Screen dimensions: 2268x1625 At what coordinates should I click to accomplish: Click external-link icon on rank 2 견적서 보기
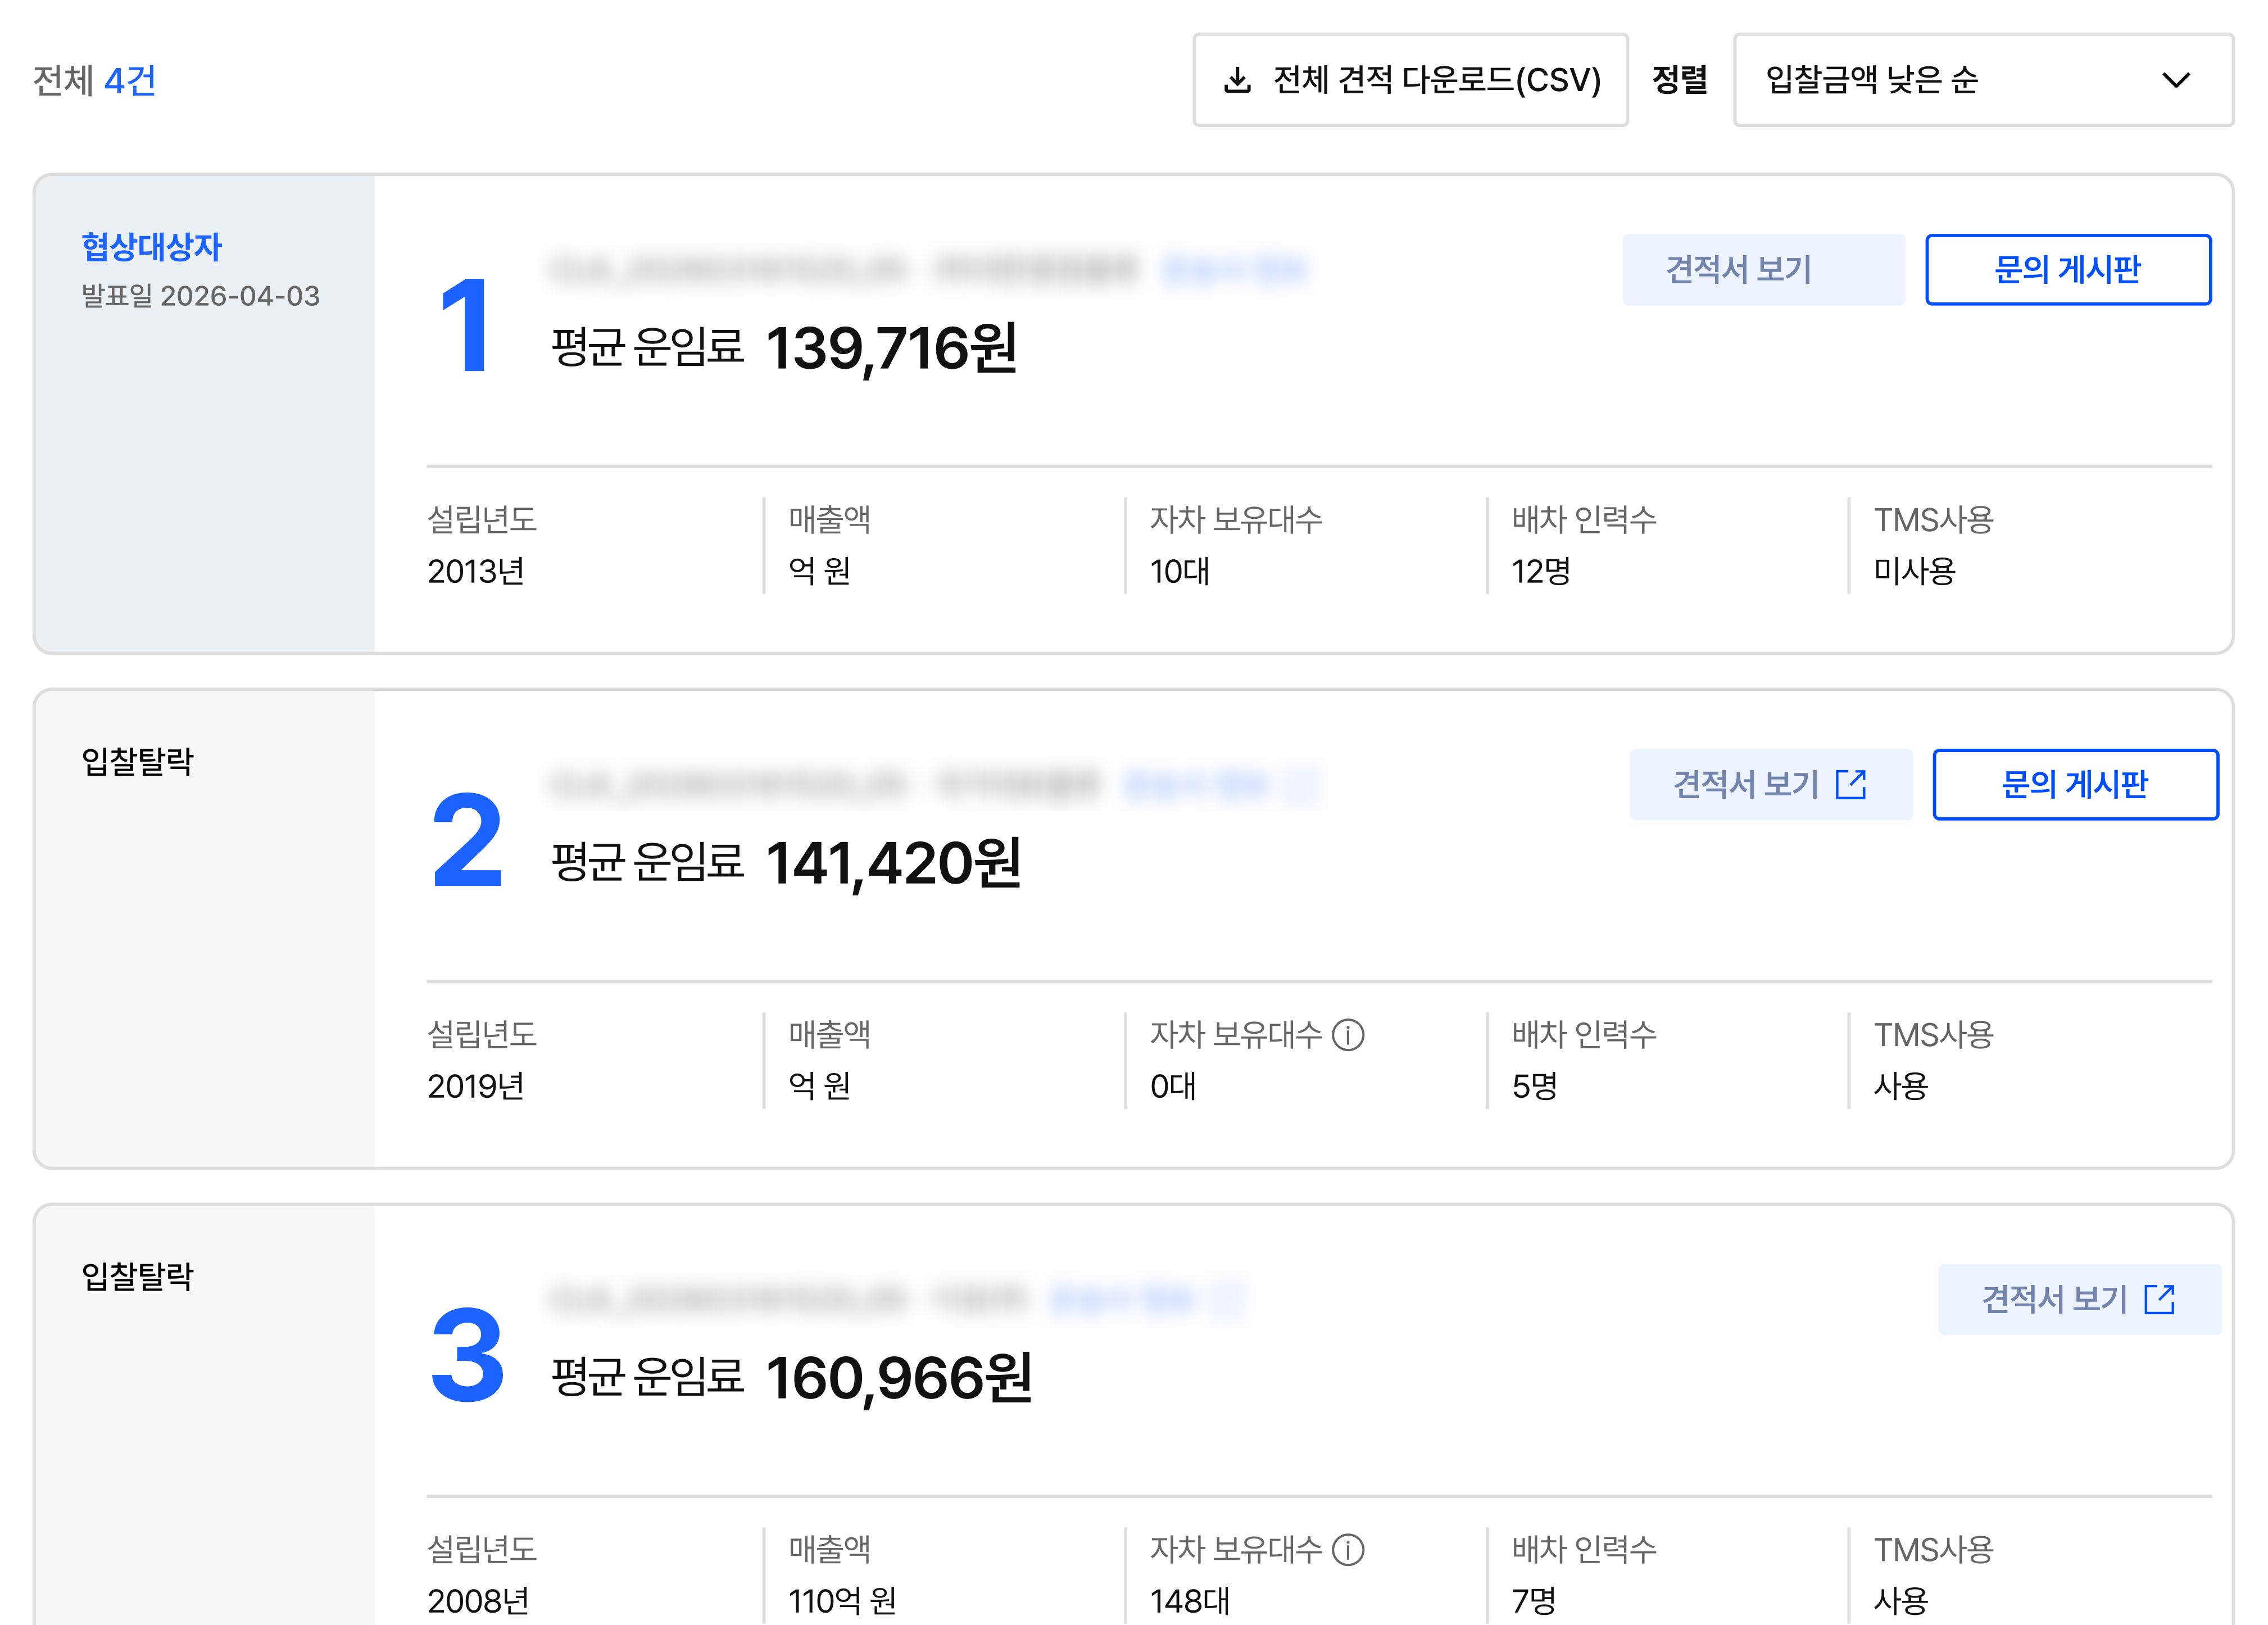1851,785
